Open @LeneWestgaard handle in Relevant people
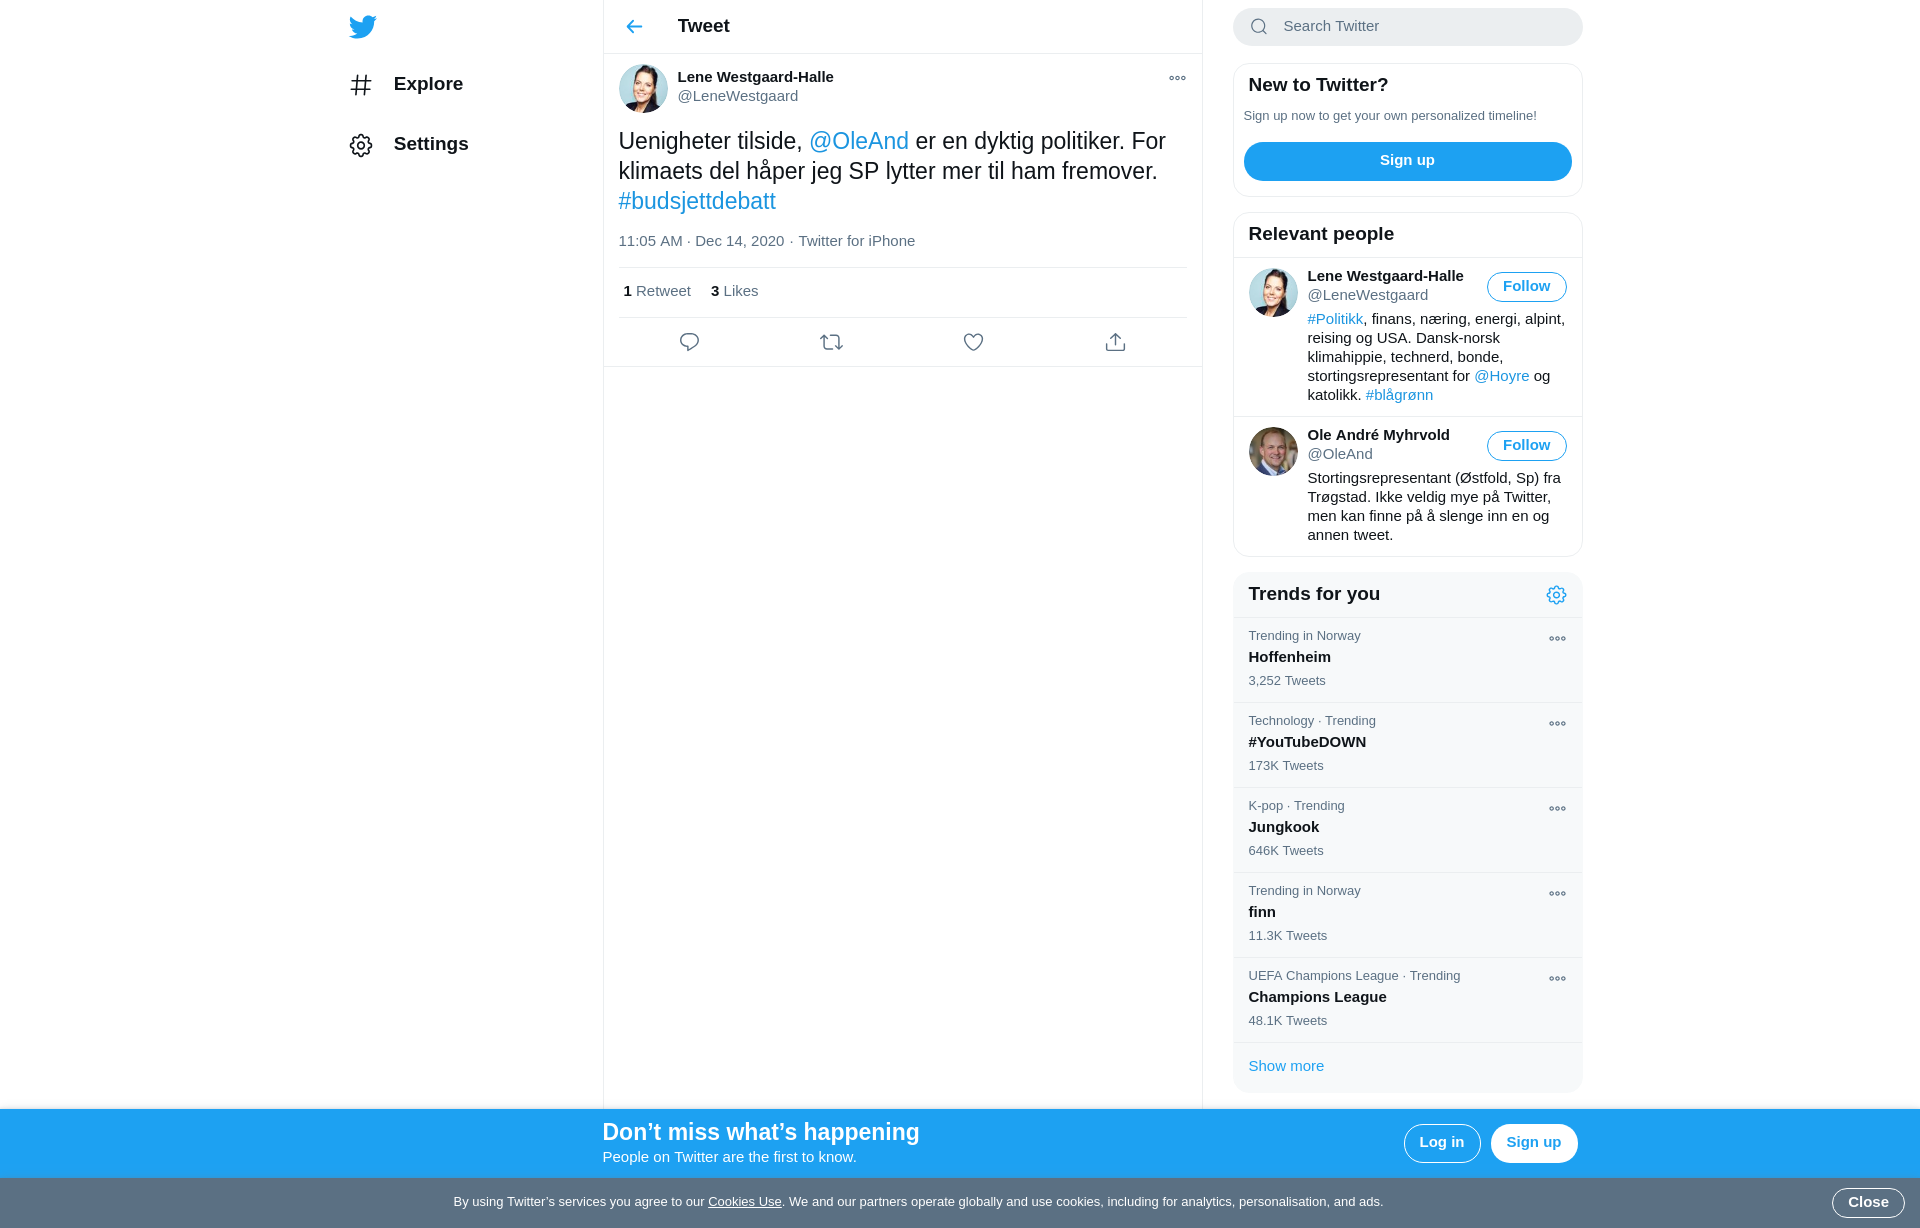This screenshot has width=1920, height=1228. 1367,295
